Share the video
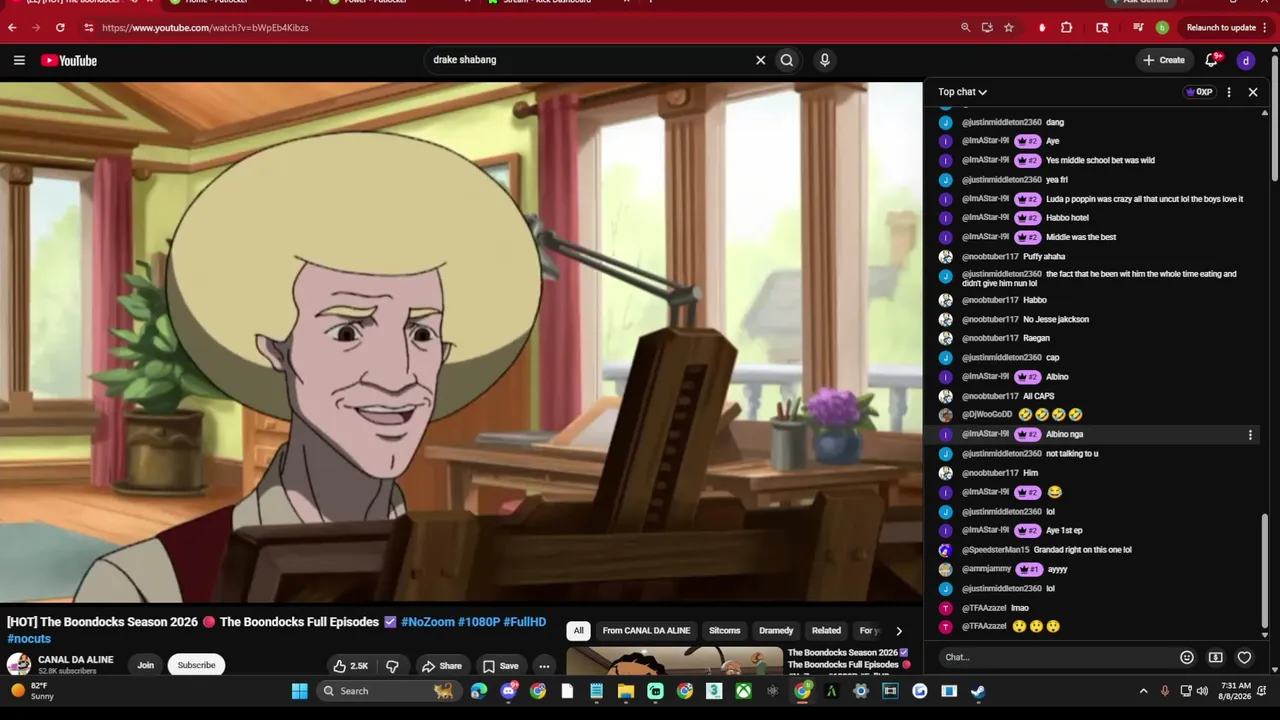Image resolution: width=1280 pixels, height=720 pixels. click(441, 666)
